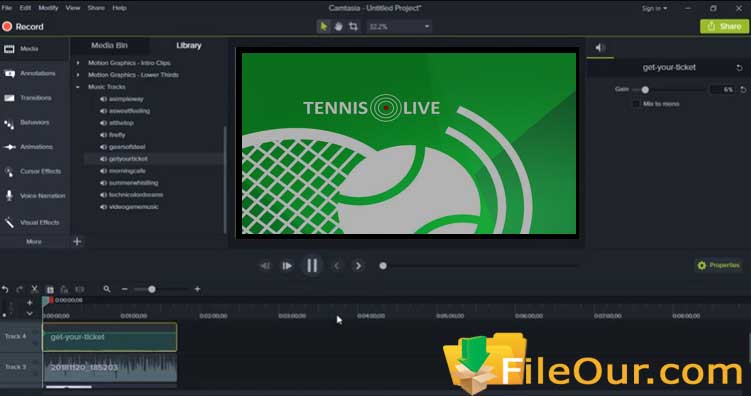The image size is (751, 396).
Task: Jump to the previous clip with left chevron
Action: pyautogui.click(x=337, y=266)
